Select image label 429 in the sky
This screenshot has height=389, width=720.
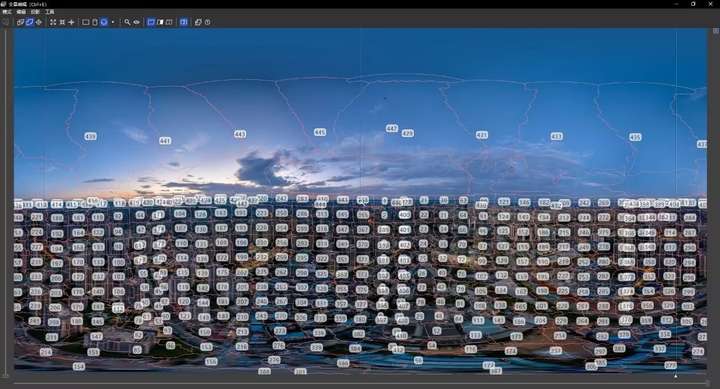coord(408,134)
